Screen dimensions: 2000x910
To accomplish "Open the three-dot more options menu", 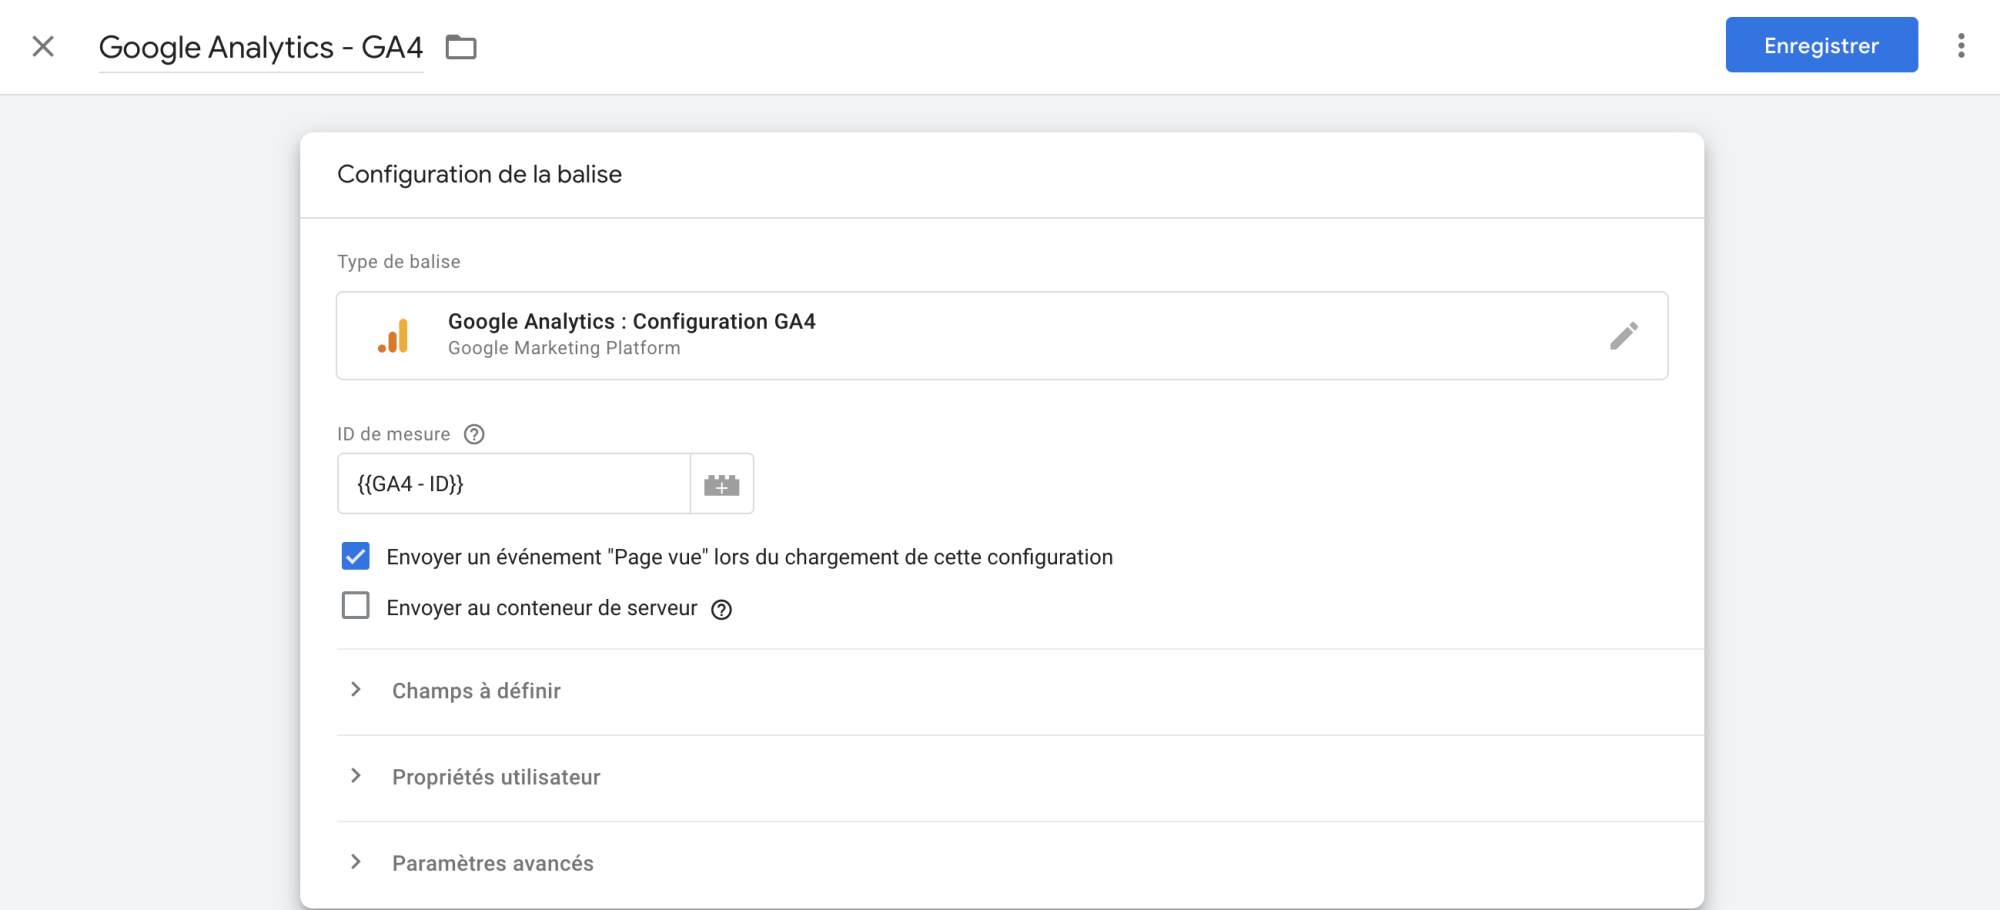I will (1960, 46).
